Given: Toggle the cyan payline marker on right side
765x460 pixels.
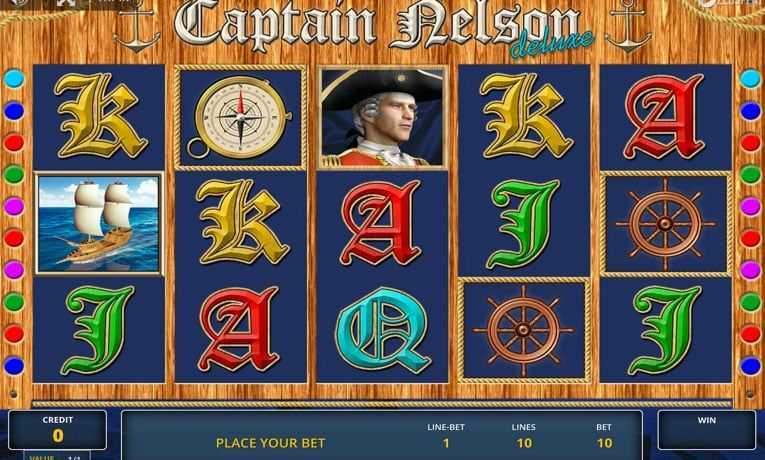Looking at the screenshot, I should [x=750, y=79].
